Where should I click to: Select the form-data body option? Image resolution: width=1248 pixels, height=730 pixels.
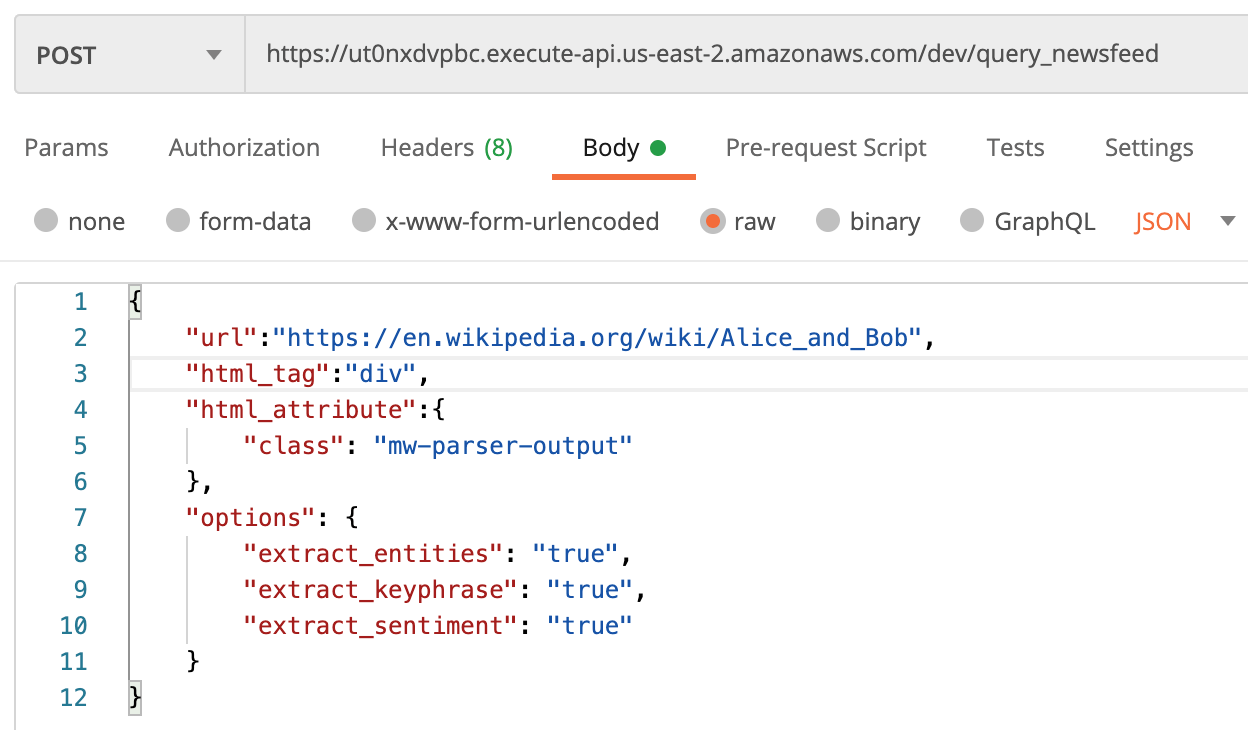point(238,221)
